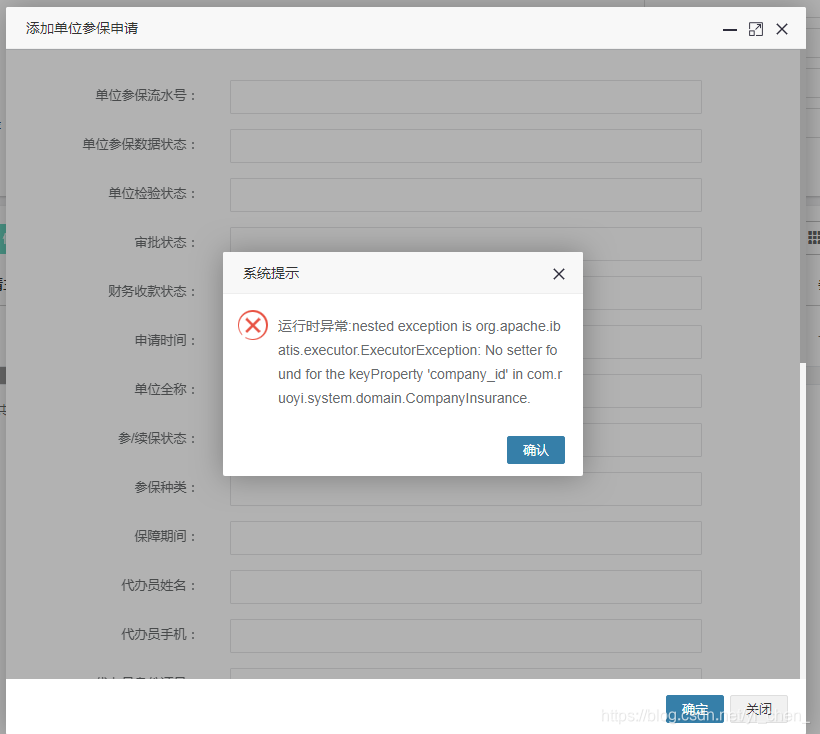Focus the 代办员姓名 input field
The image size is (820, 734).
pyautogui.click(x=465, y=587)
